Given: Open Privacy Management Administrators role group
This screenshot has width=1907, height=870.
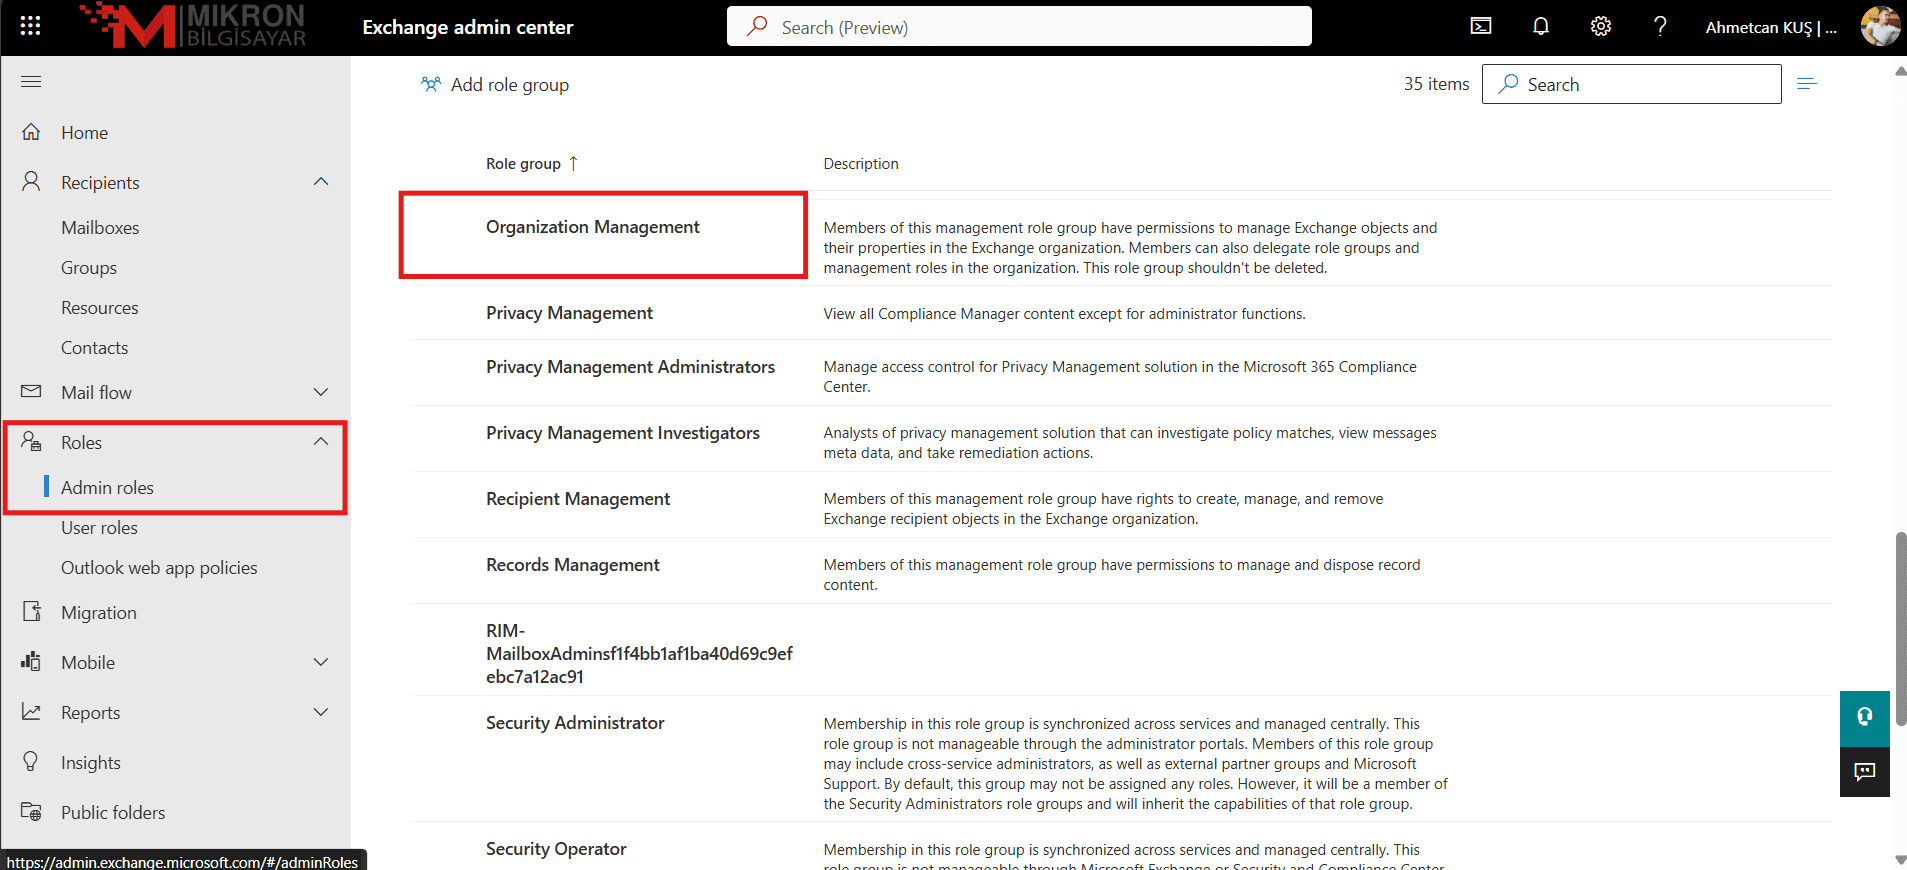Looking at the screenshot, I should 630,367.
